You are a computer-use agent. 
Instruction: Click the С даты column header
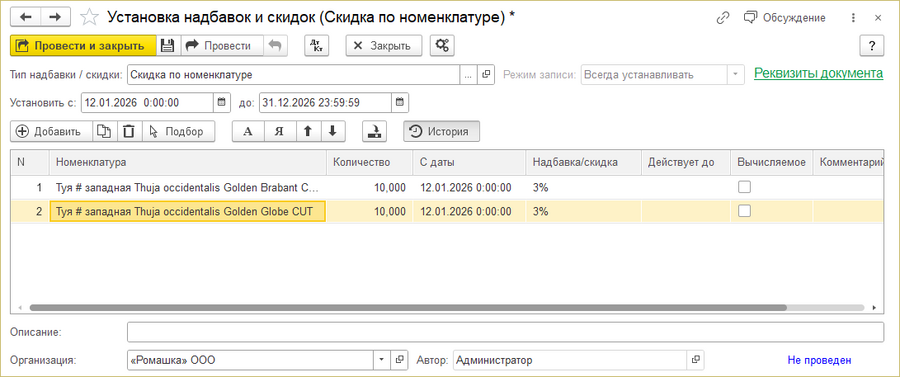(x=469, y=162)
